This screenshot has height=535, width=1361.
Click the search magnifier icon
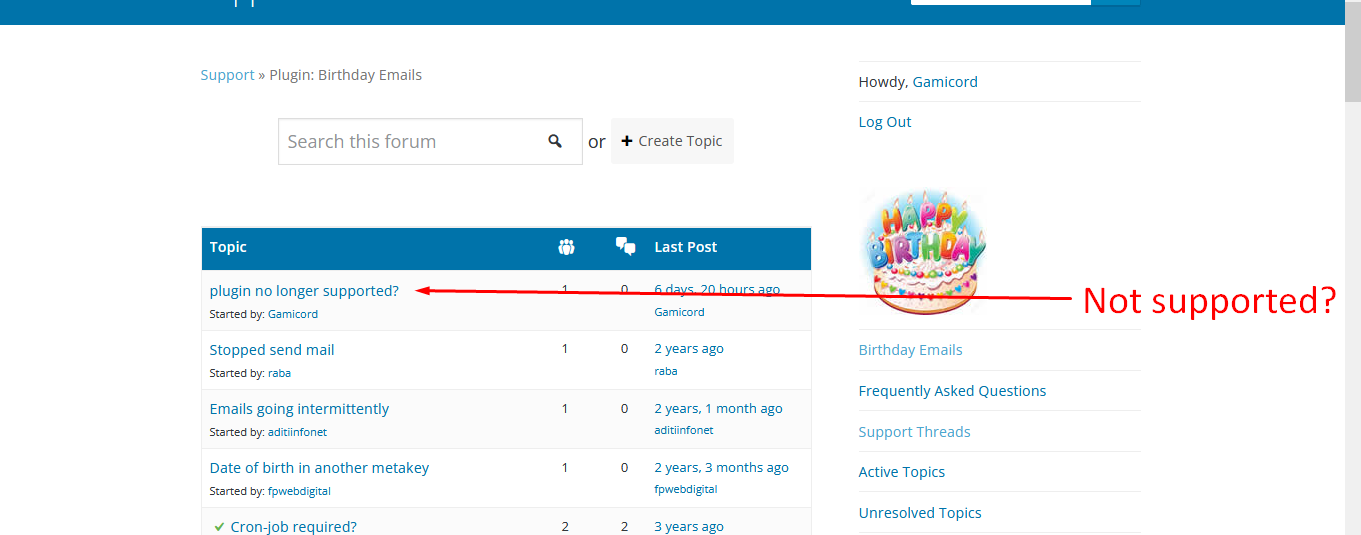(555, 141)
